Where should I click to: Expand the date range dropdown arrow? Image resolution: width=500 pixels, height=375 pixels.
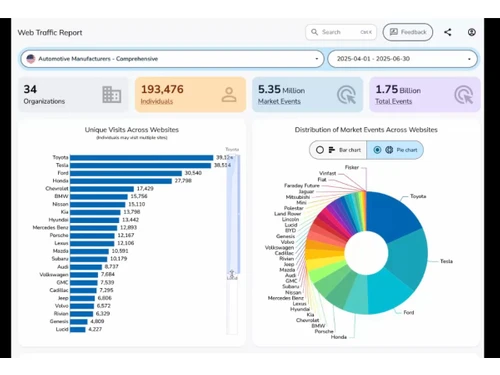point(469,59)
